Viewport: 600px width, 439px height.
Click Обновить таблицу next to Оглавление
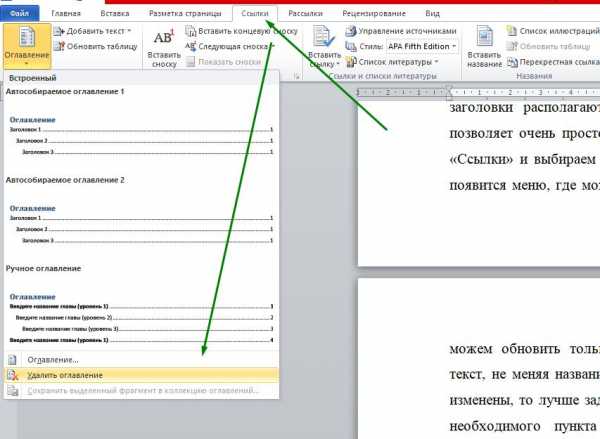click(96, 46)
